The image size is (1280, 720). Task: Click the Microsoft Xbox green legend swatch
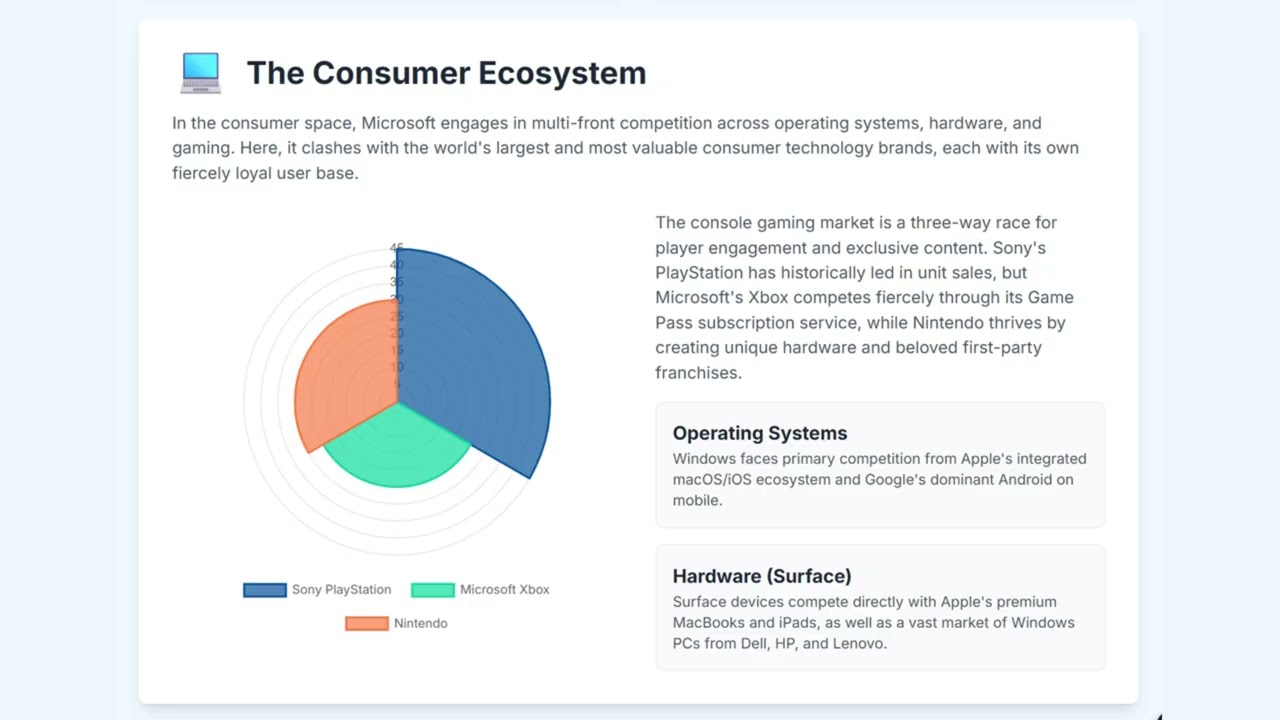pyautogui.click(x=433, y=590)
